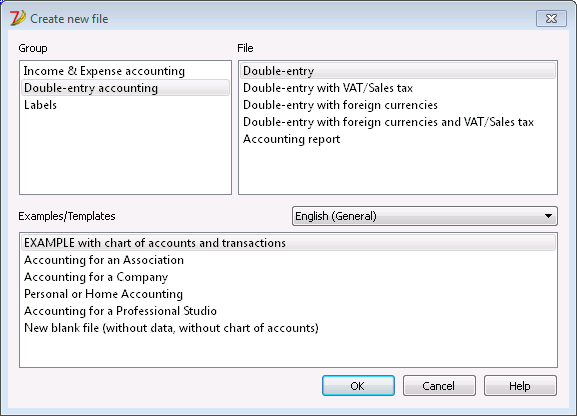Choose Accounting for an Association template
The image size is (577, 416).
pos(288,260)
